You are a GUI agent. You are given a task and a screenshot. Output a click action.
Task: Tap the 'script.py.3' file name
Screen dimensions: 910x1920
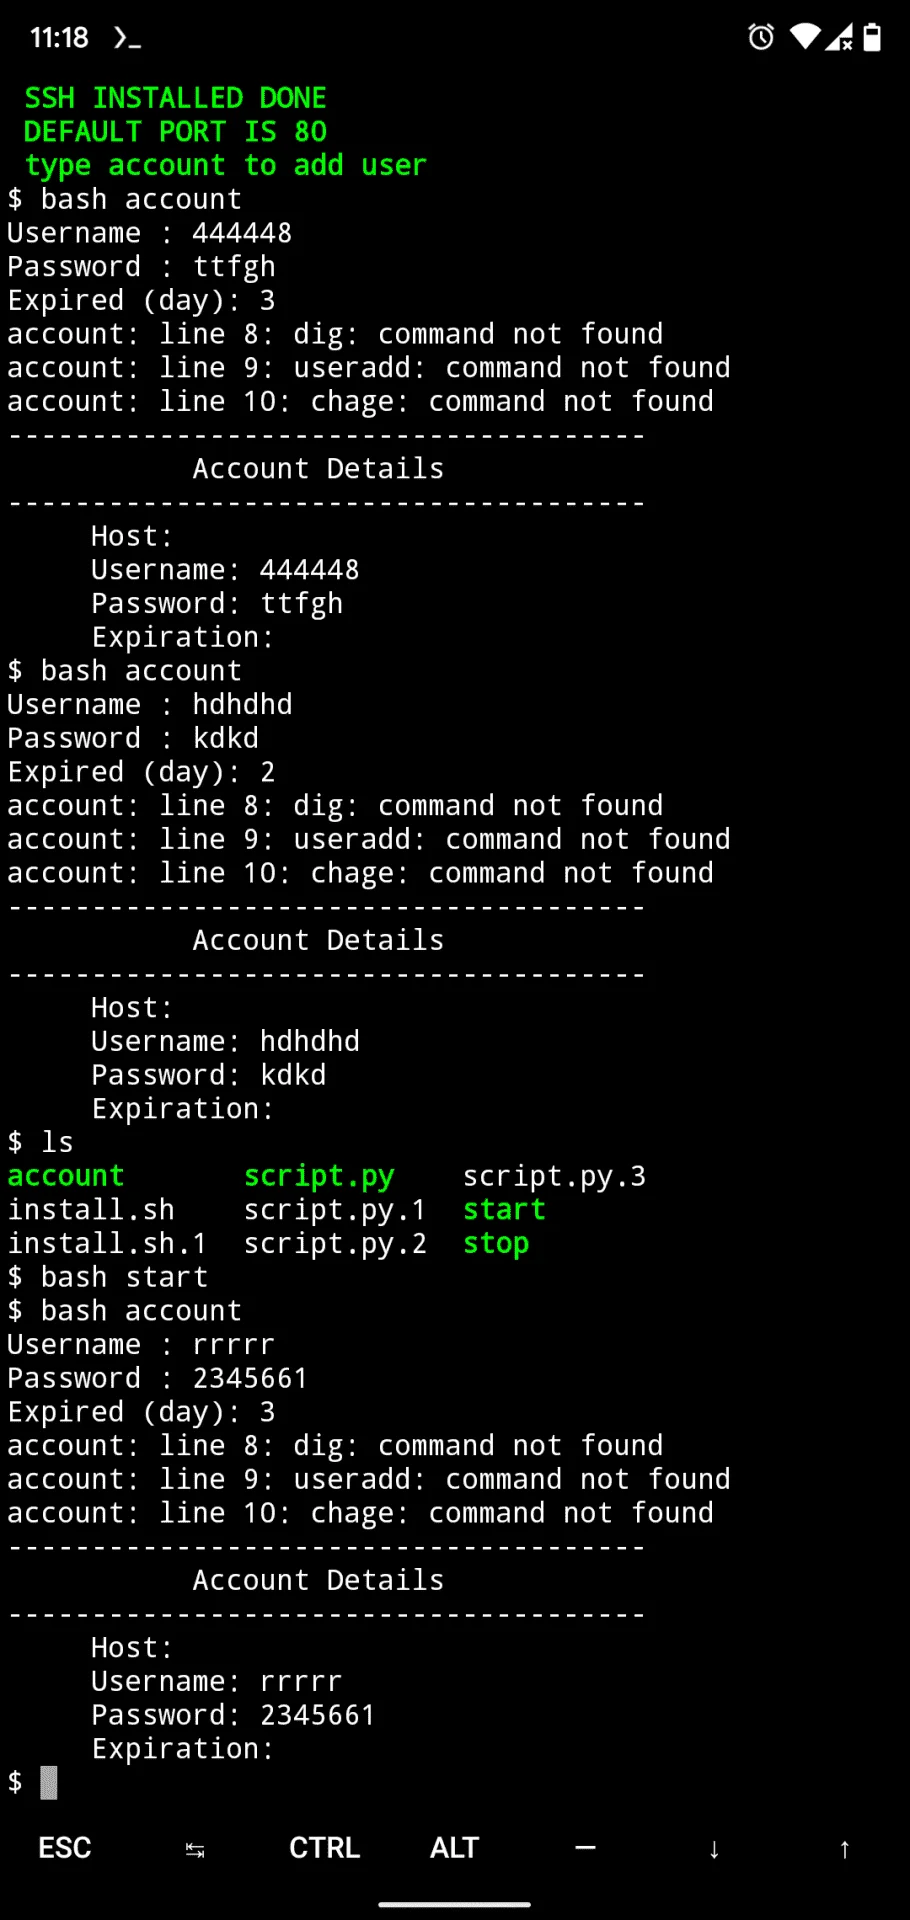(554, 1176)
